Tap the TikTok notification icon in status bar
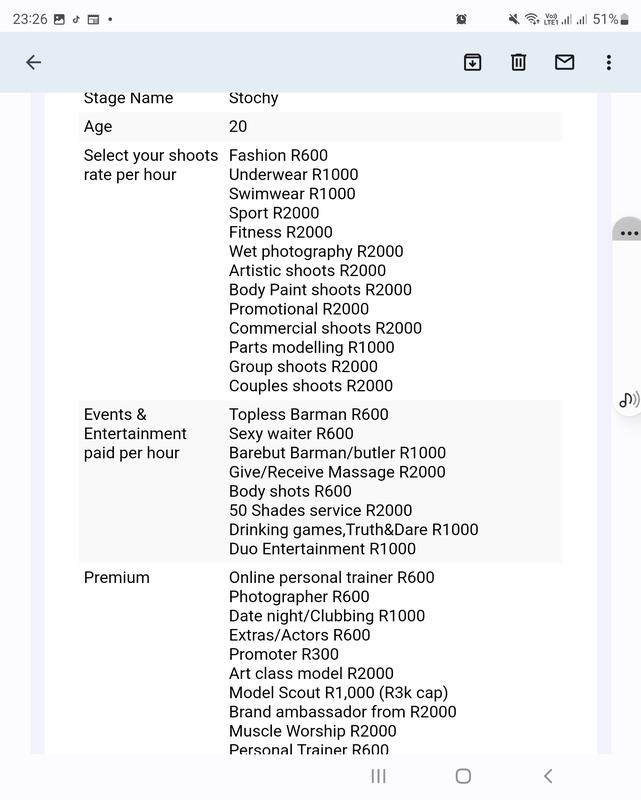Screen dimensions: 641x800 [76, 19]
